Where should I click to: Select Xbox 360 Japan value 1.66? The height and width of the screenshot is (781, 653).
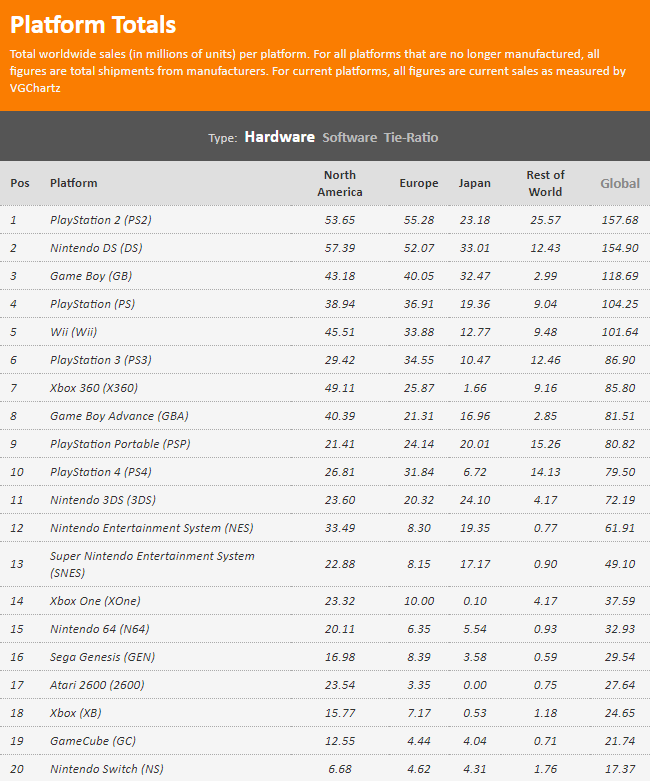(475, 388)
